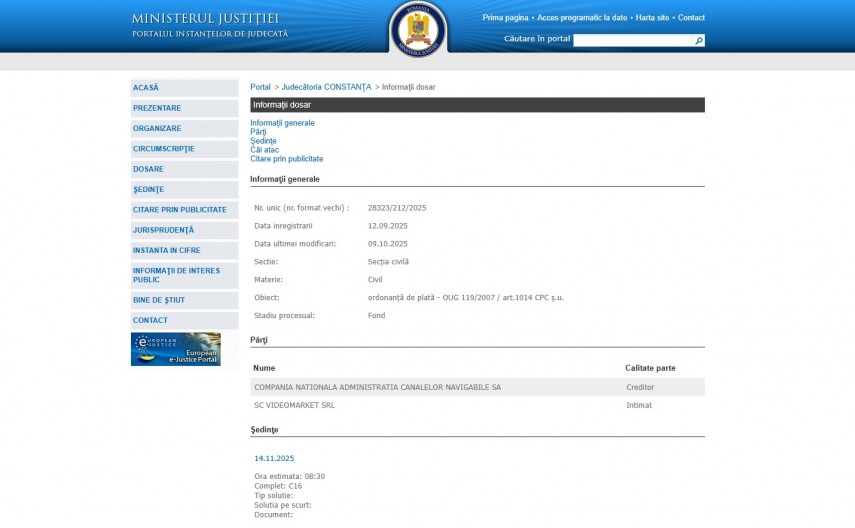Open the CONTACT sidebar item
Viewport: 855px width, 528px height.
coord(184,320)
